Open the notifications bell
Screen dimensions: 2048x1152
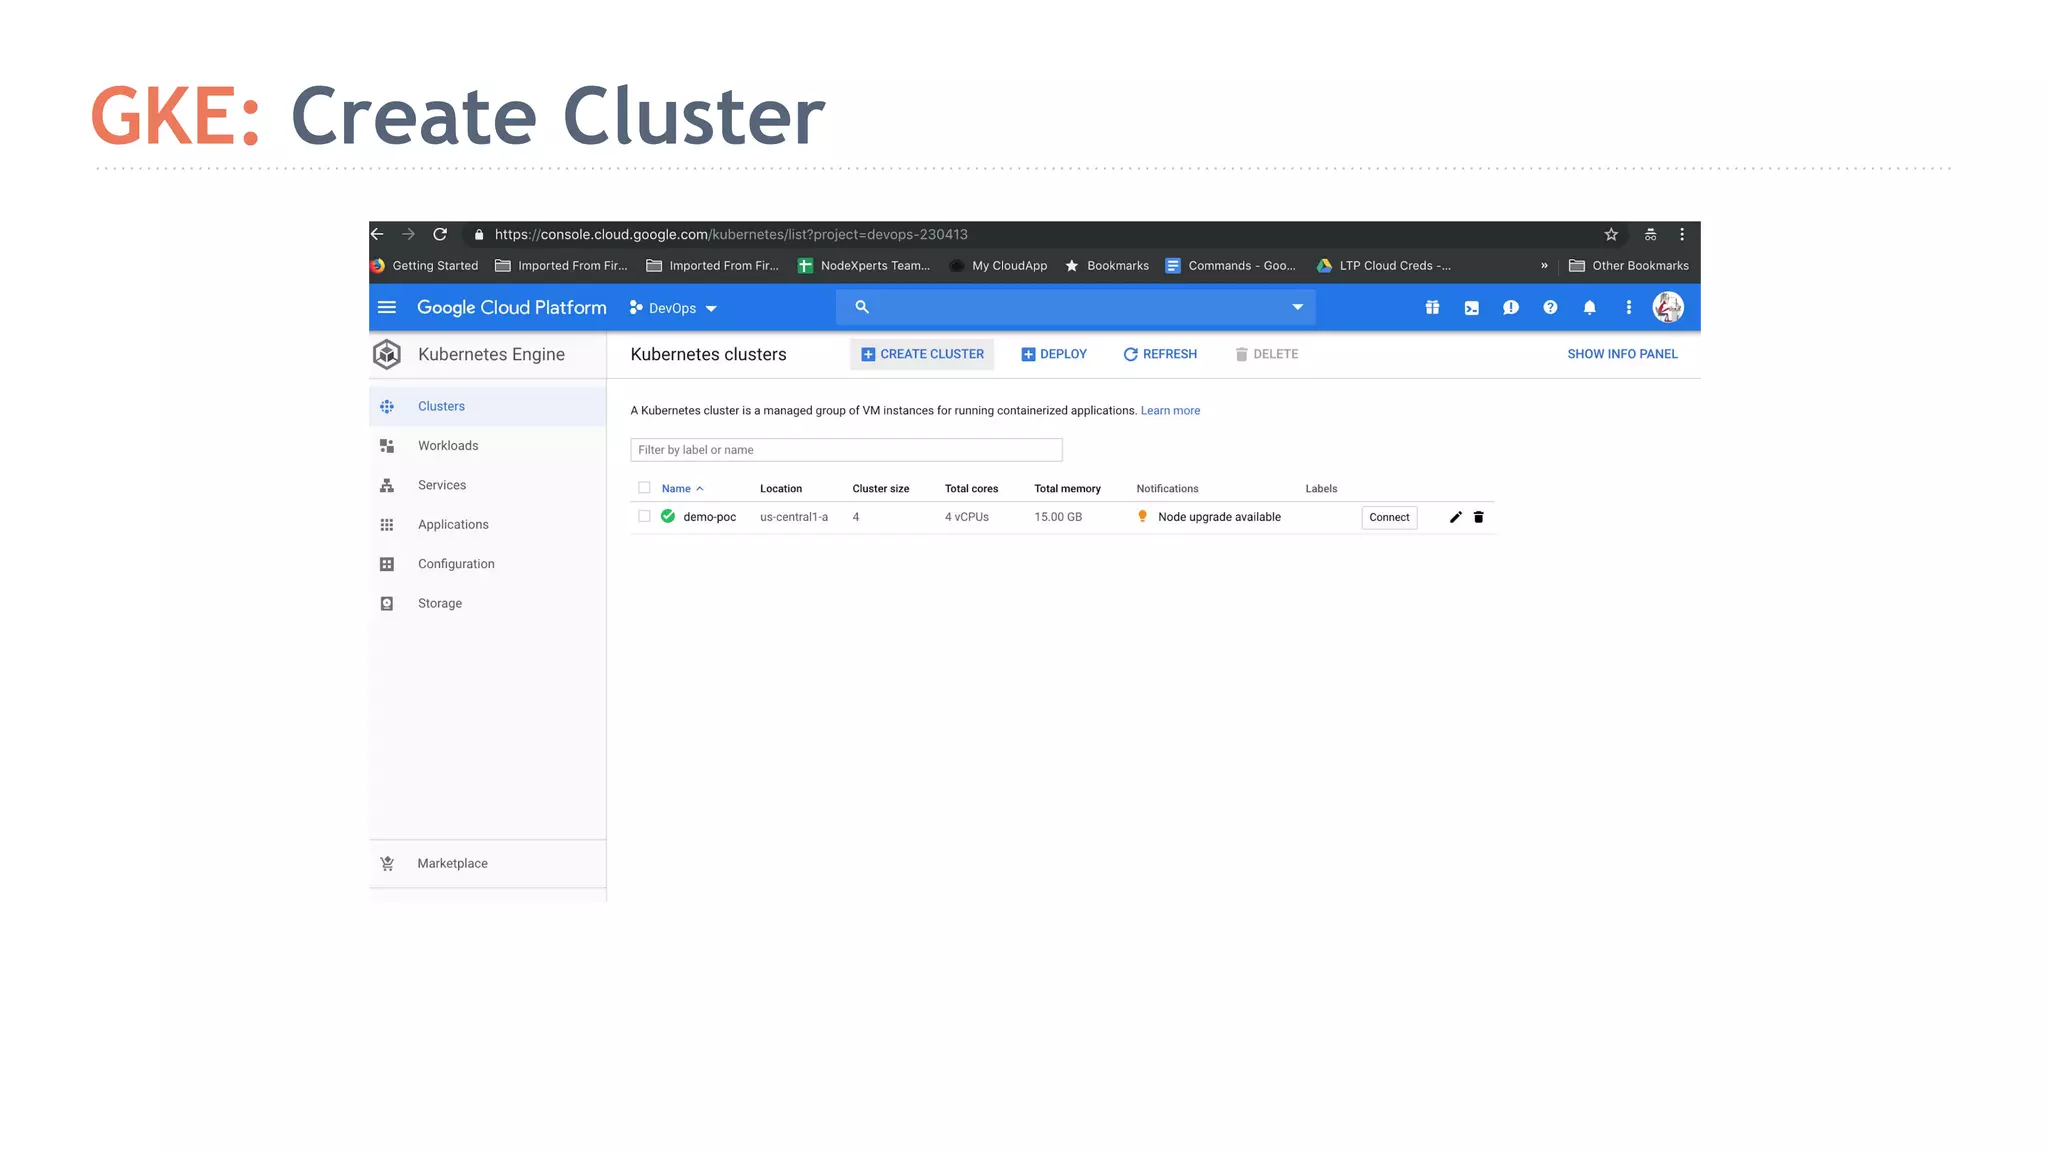[1589, 308]
